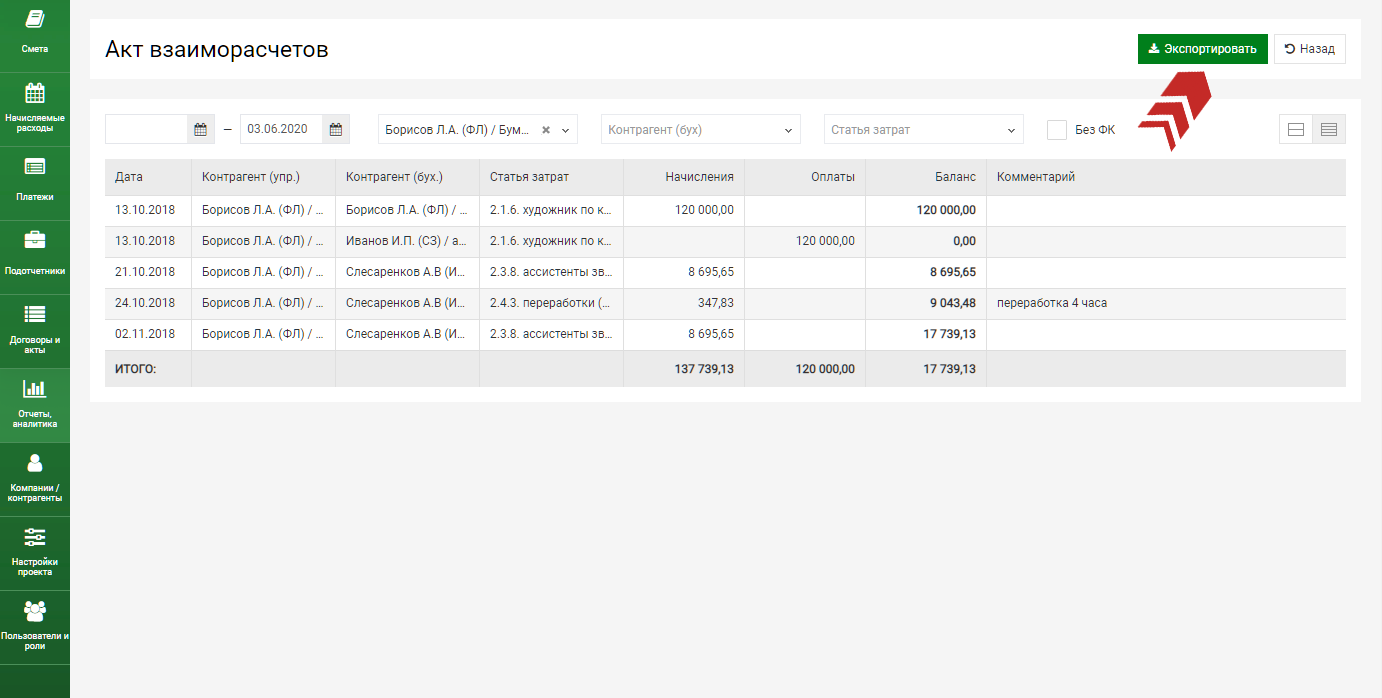
Task: Go to Платежи section
Action: click(35, 183)
